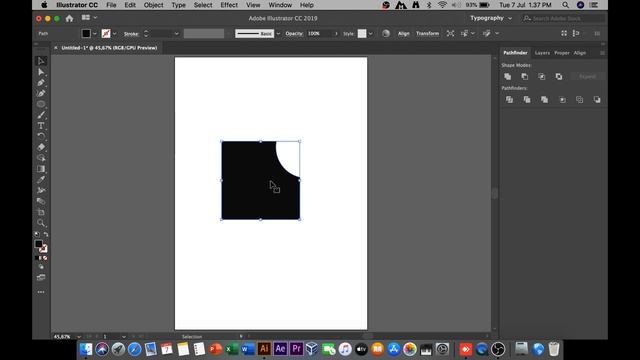
Task: Set paint to None in toolbox
Action: (45, 258)
